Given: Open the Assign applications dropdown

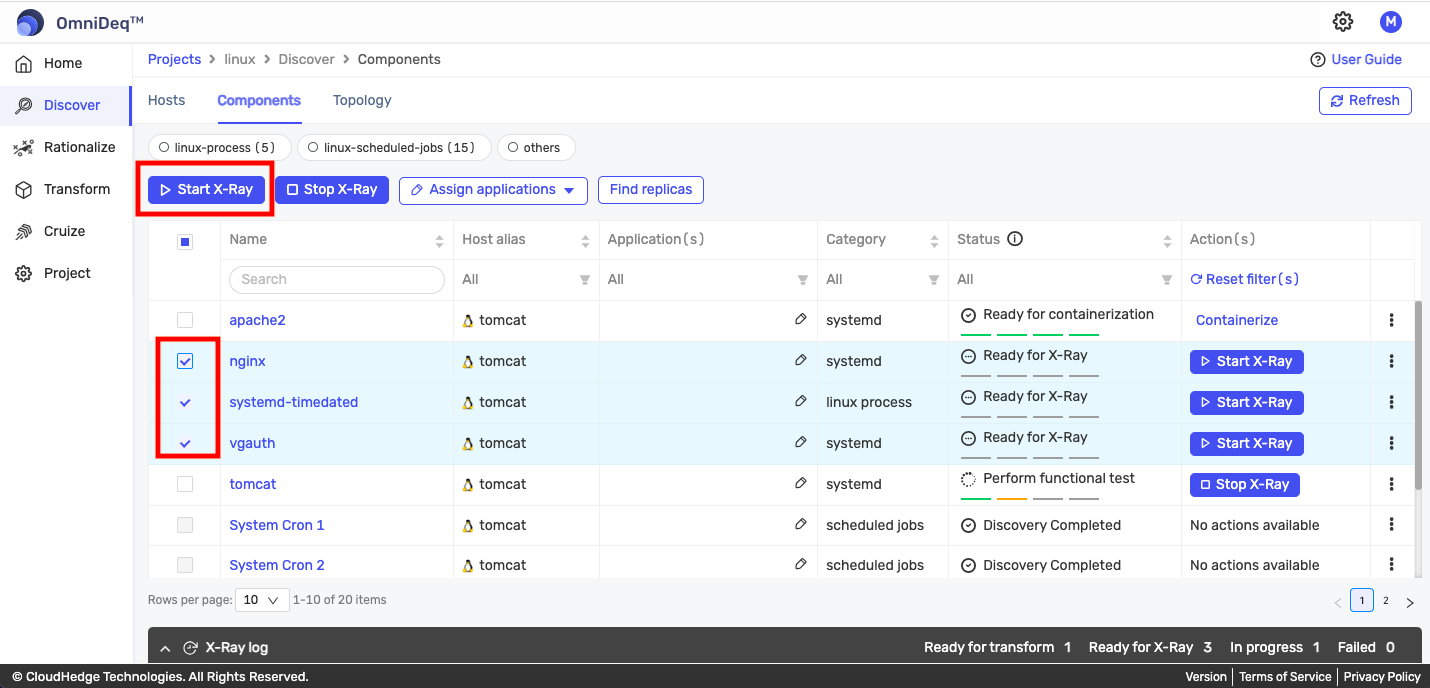Looking at the screenshot, I should click(493, 190).
